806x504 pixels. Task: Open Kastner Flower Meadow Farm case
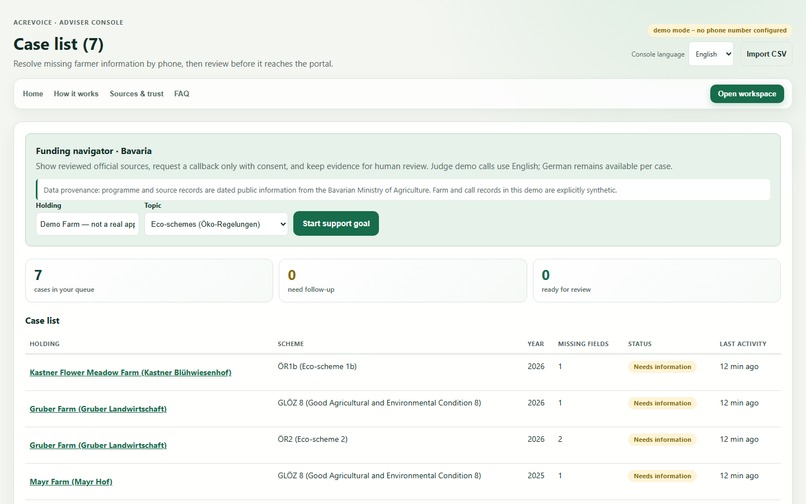click(x=131, y=372)
